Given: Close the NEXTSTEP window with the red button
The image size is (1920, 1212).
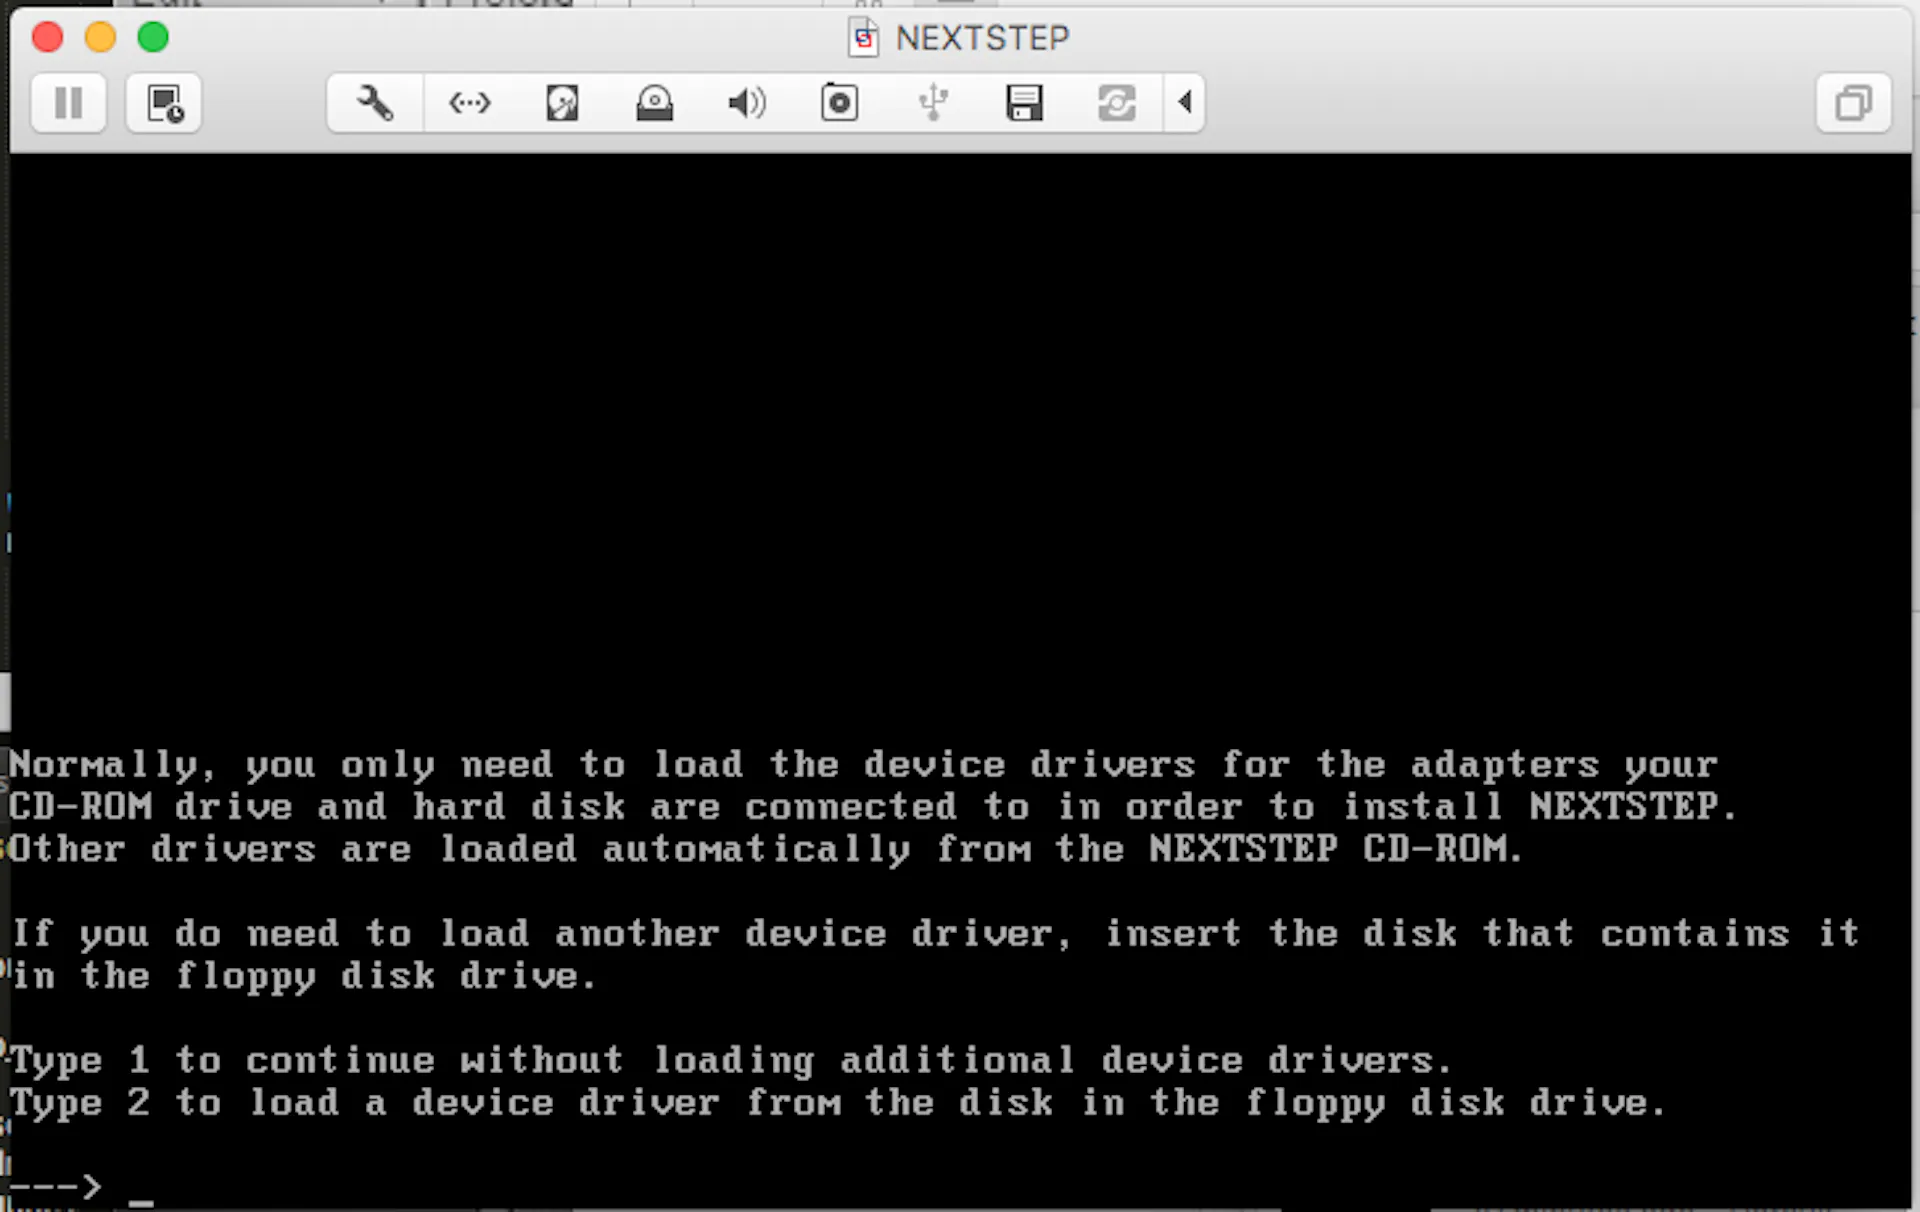Looking at the screenshot, I should 47,37.
